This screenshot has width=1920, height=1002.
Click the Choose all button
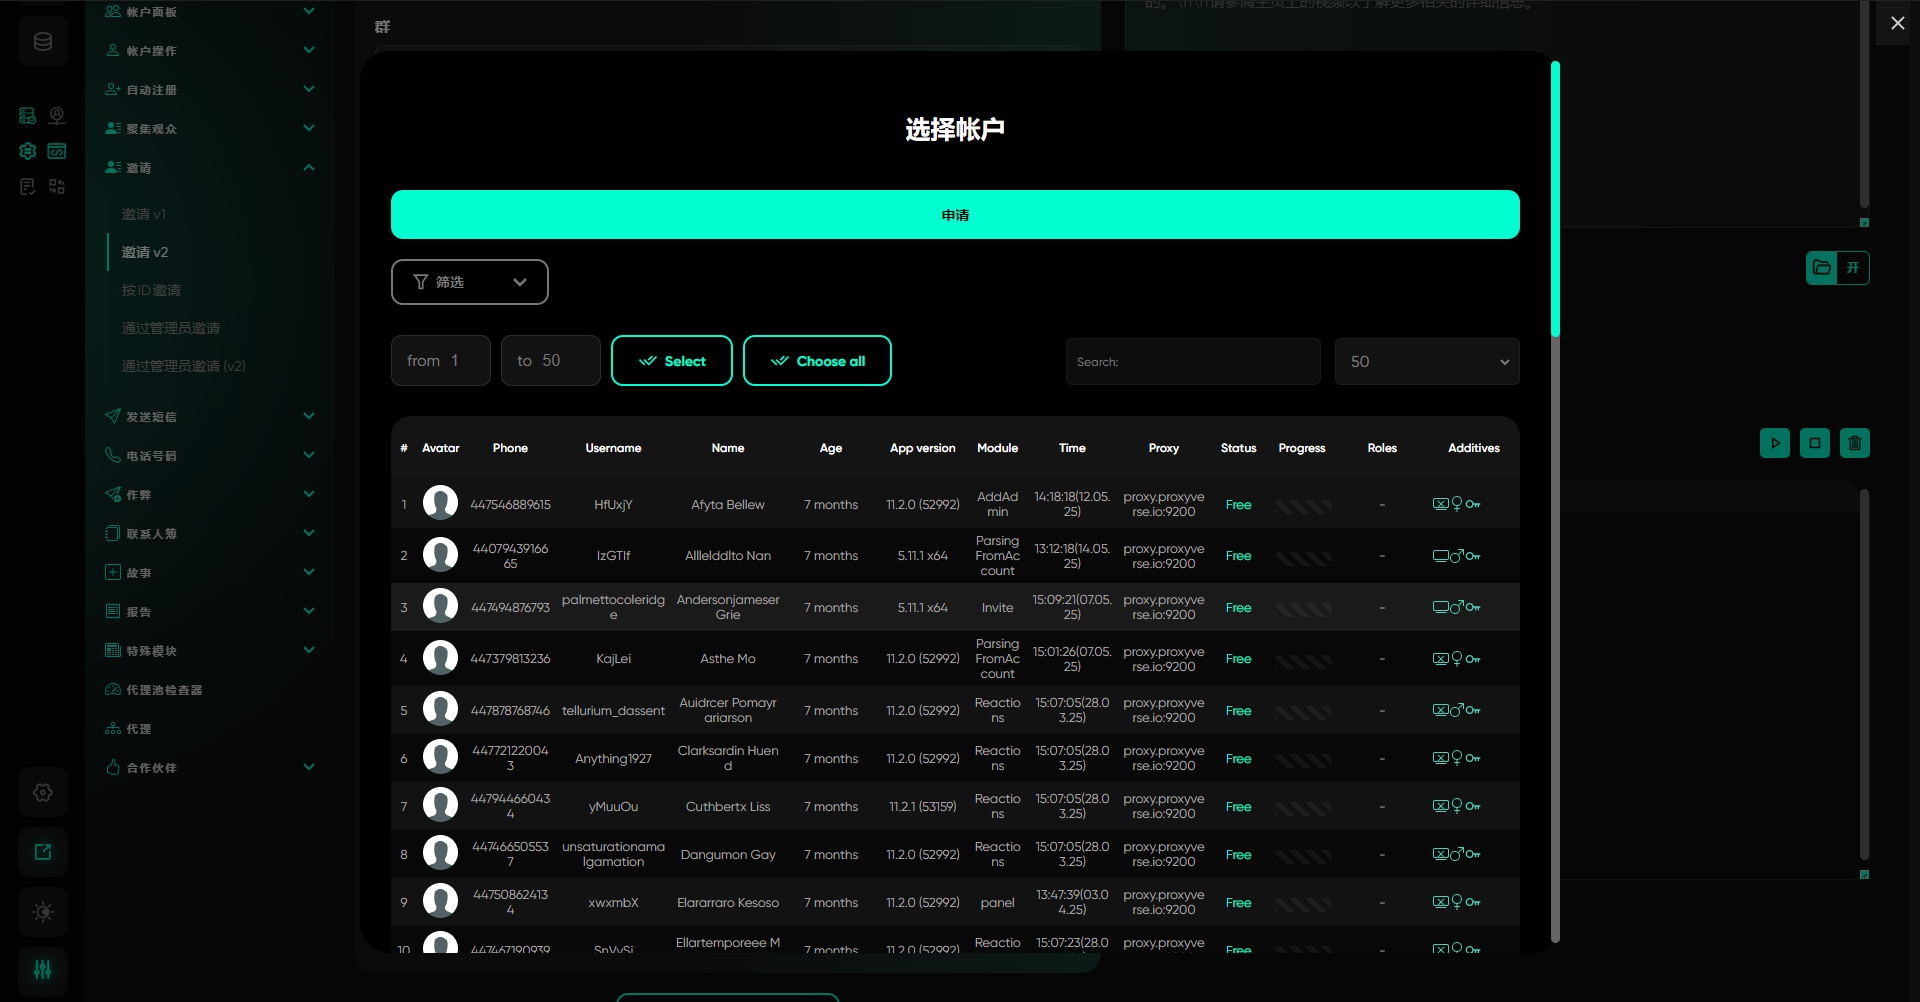click(x=817, y=361)
